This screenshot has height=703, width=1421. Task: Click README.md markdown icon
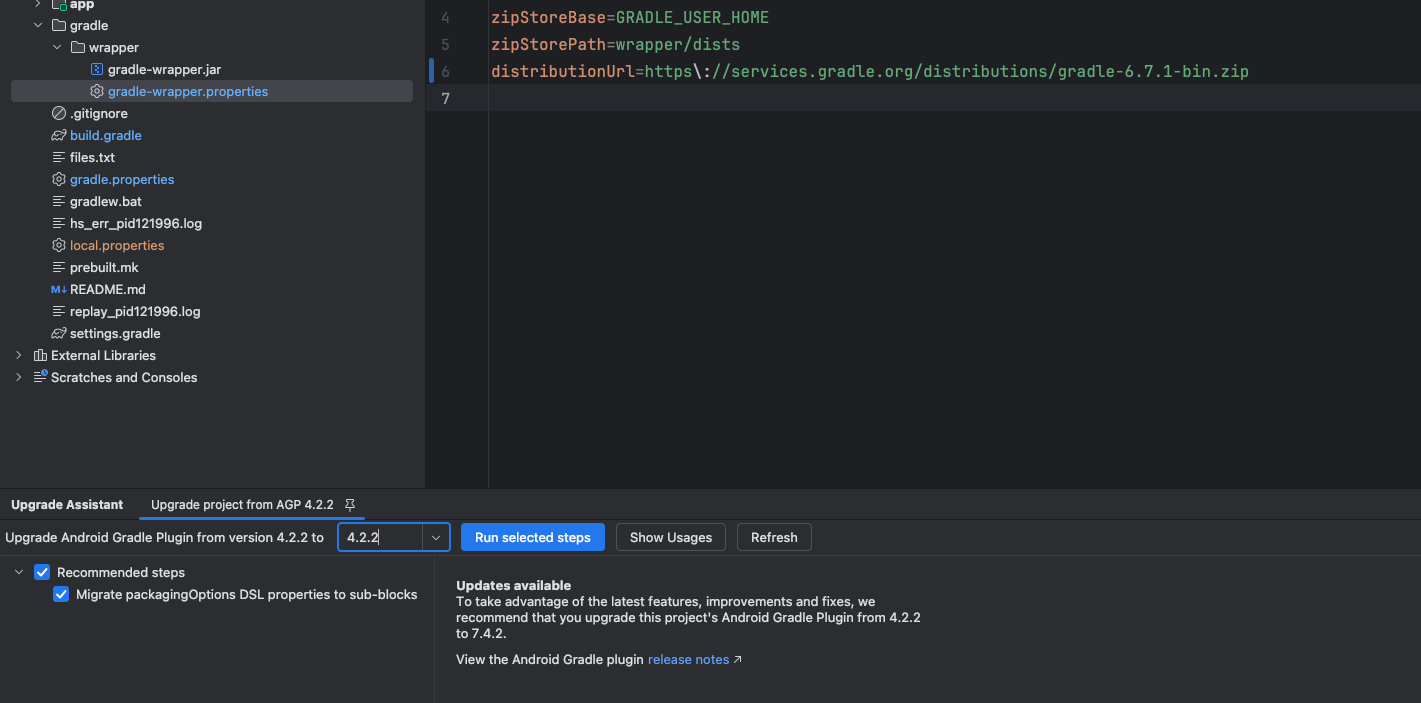tap(59, 289)
